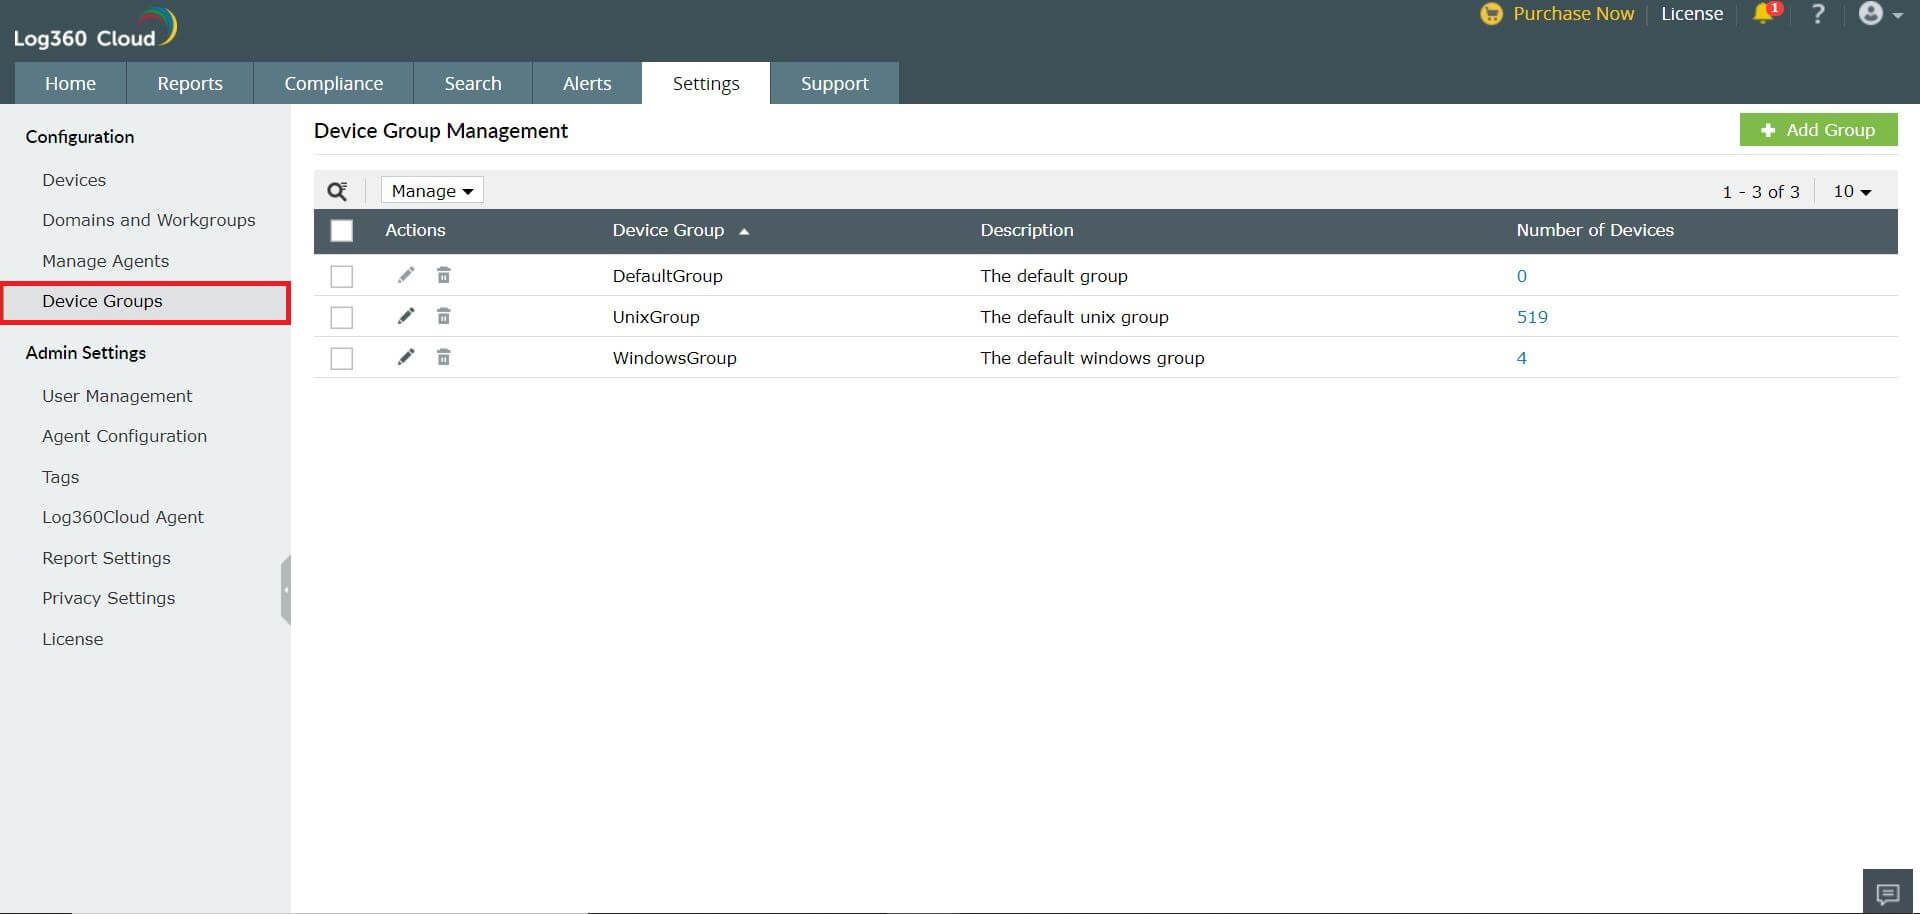The width and height of the screenshot is (1920, 914).
Task: Open help using the question mark icon
Action: pyautogui.click(x=1818, y=14)
